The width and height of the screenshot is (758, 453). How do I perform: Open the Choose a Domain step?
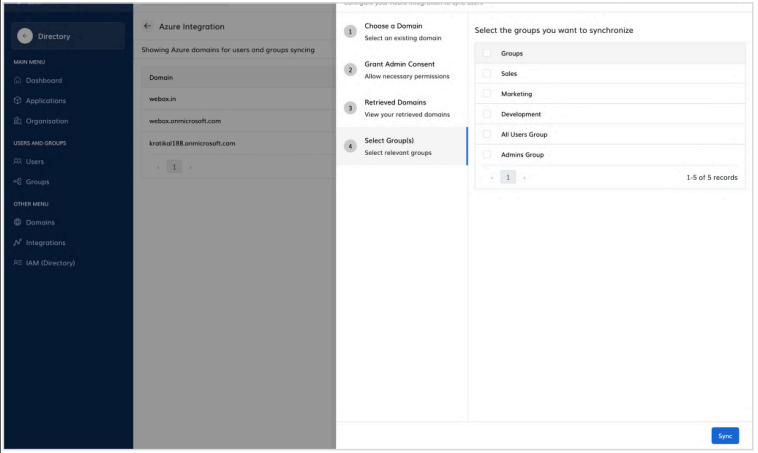(x=400, y=32)
